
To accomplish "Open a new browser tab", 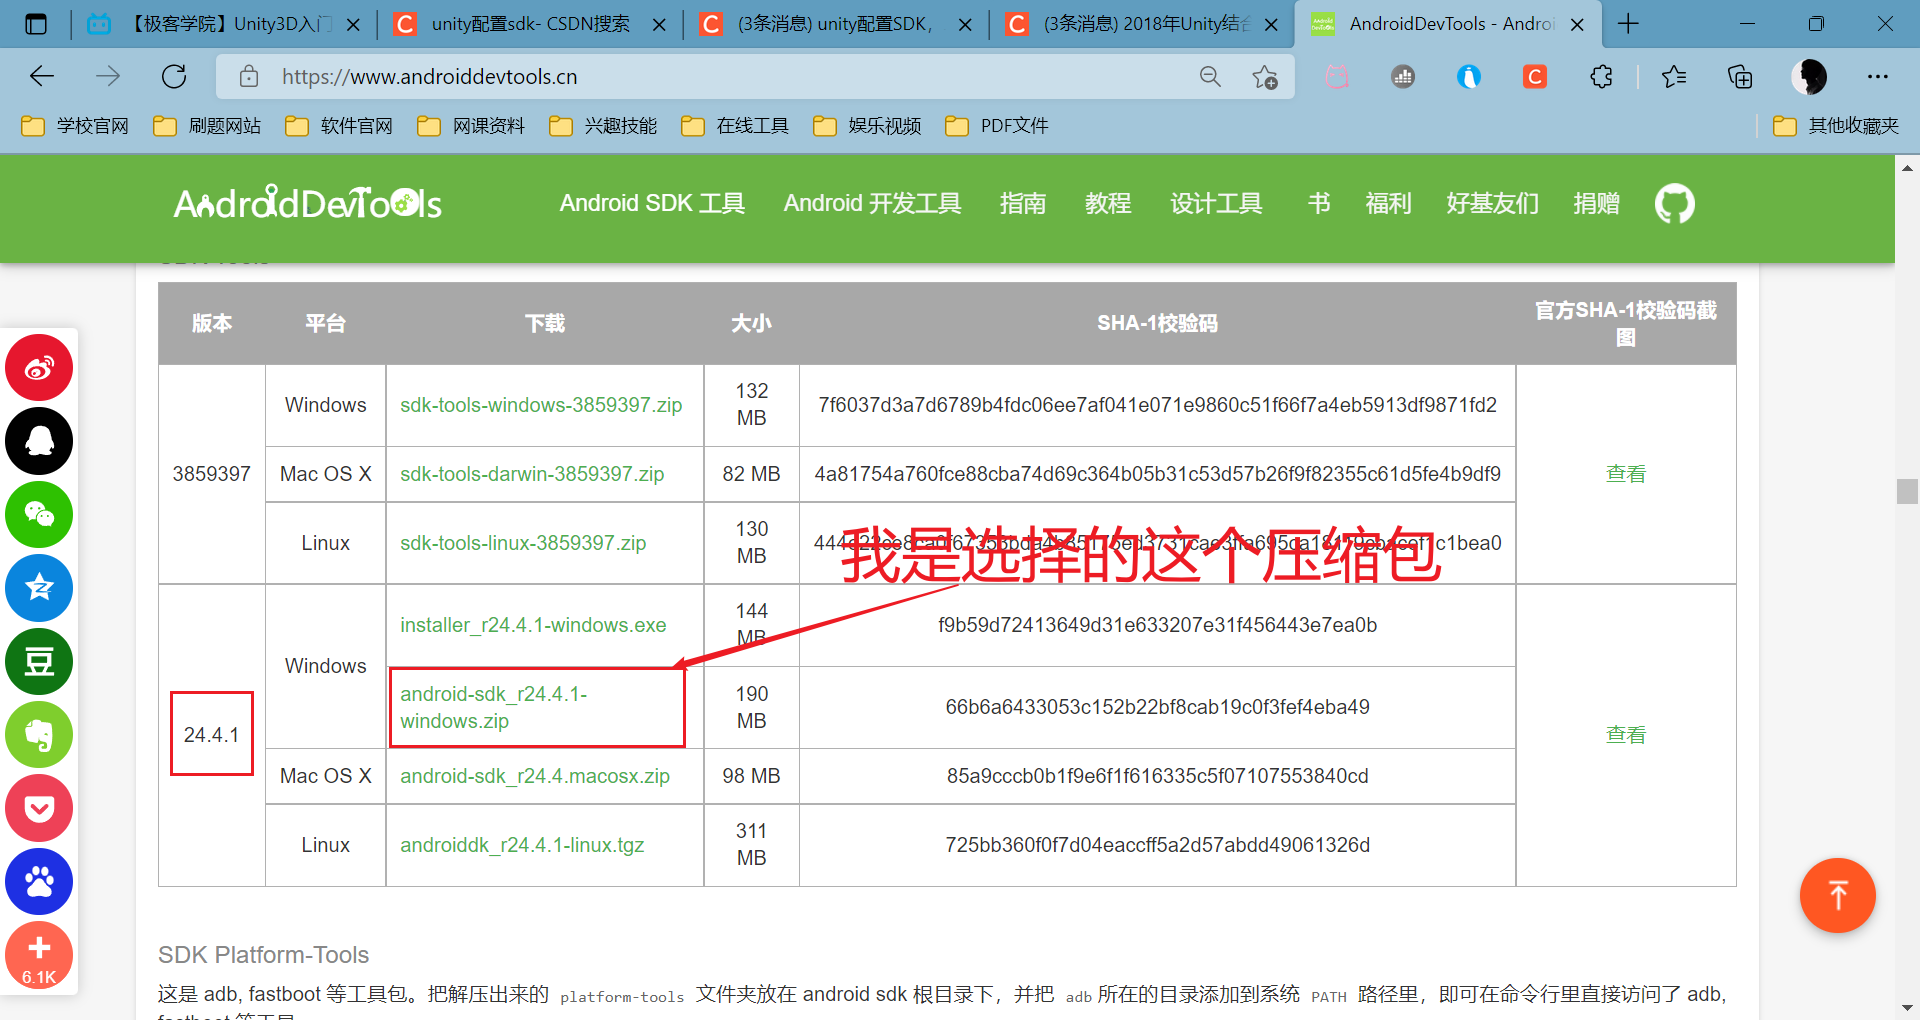I will pos(1628,24).
